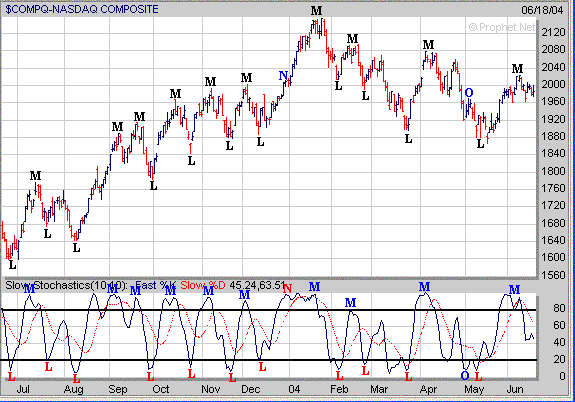
Task: Click the Feb month label
Action: 339,389
